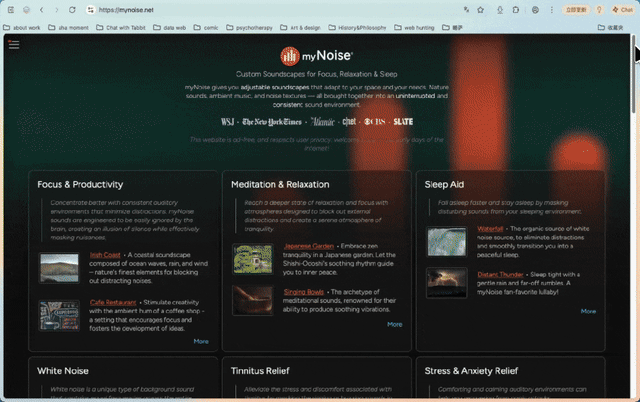The width and height of the screenshot is (640, 402).
Task: Open the Irish Coast soundscape link
Action: 105,255
